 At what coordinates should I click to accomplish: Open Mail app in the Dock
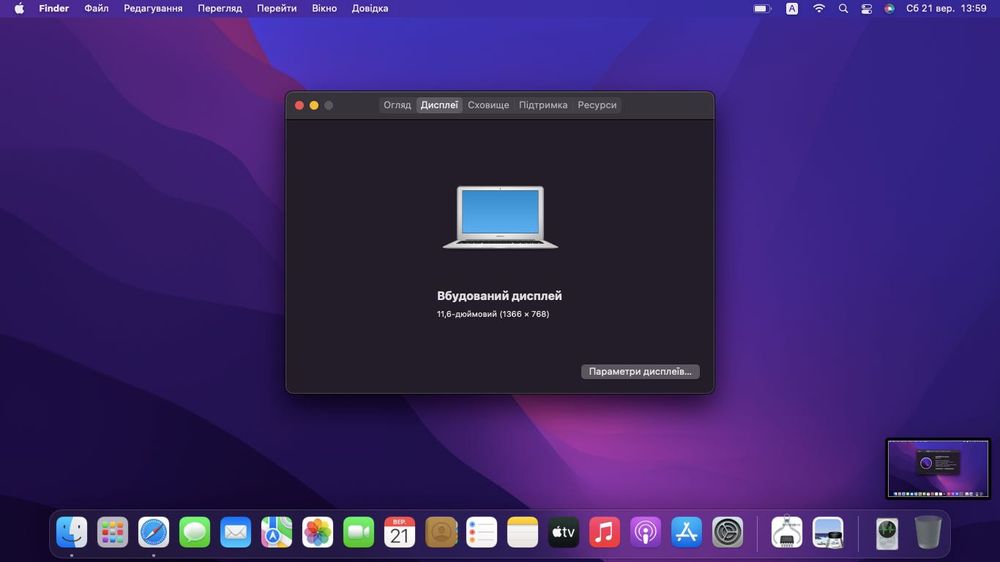(235, 532)
